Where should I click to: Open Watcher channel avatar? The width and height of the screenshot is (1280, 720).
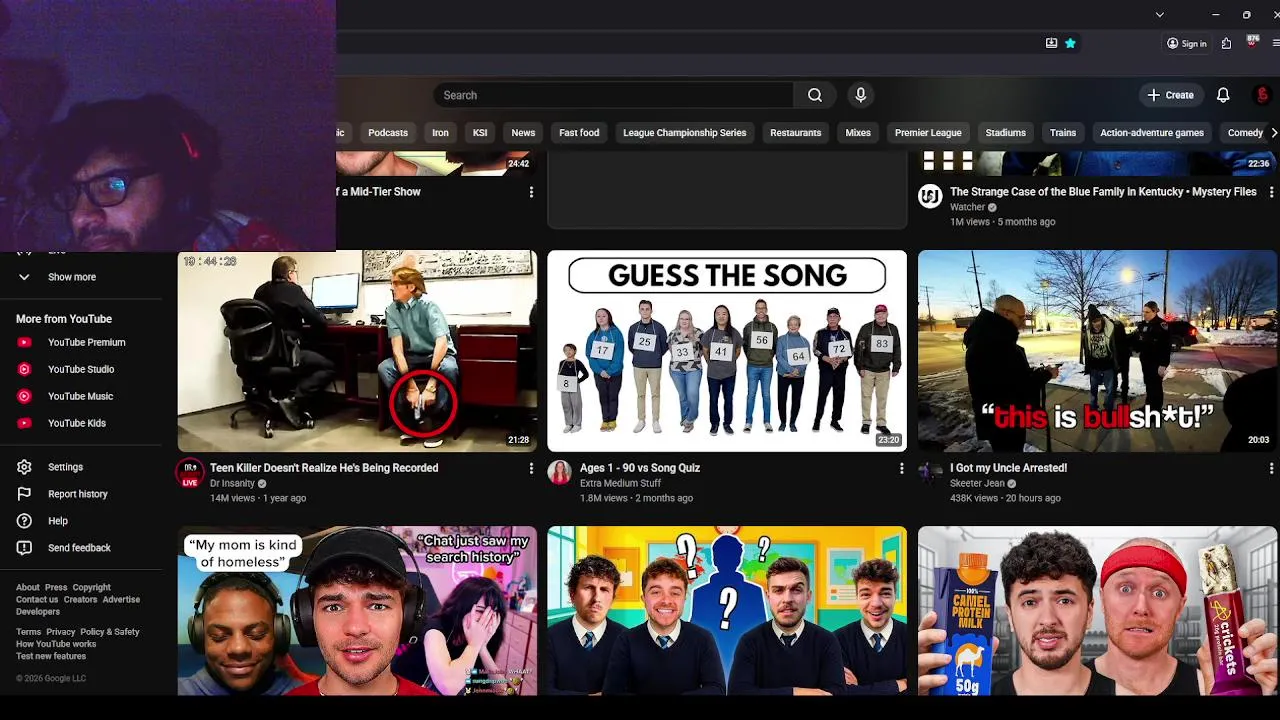(930, 196)
